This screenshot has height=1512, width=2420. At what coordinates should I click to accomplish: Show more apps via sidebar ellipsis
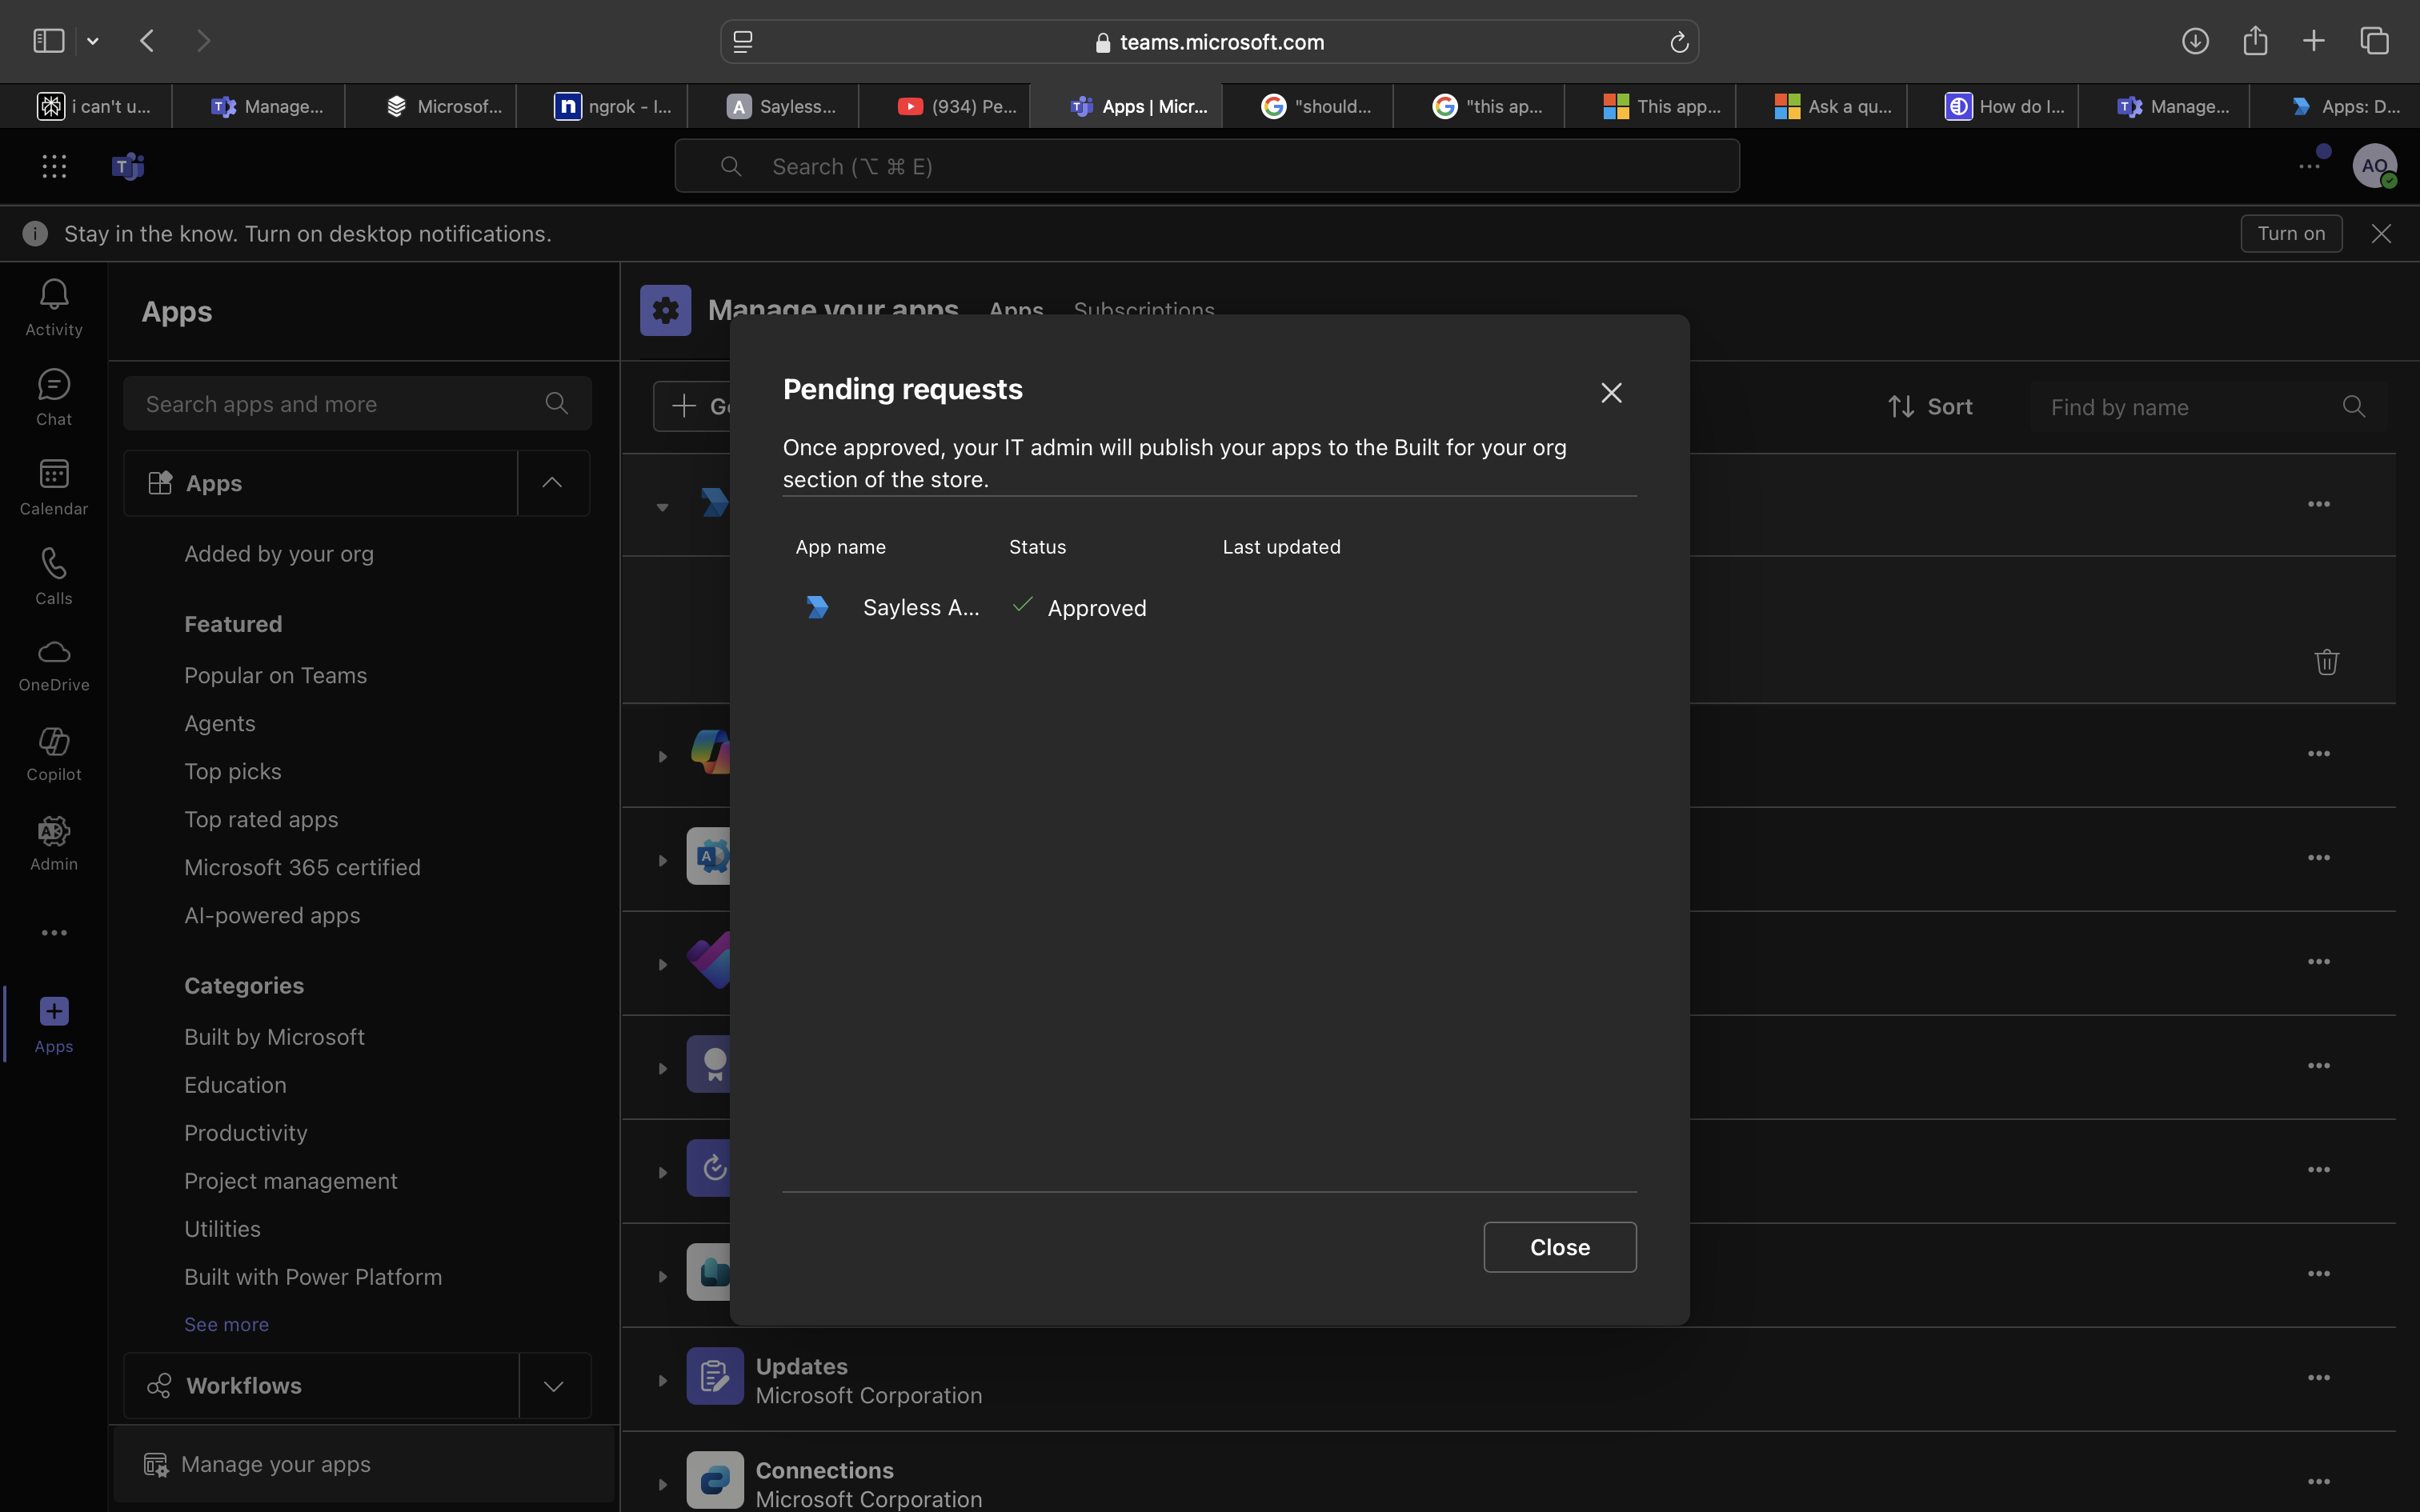[x=54, y=933]
